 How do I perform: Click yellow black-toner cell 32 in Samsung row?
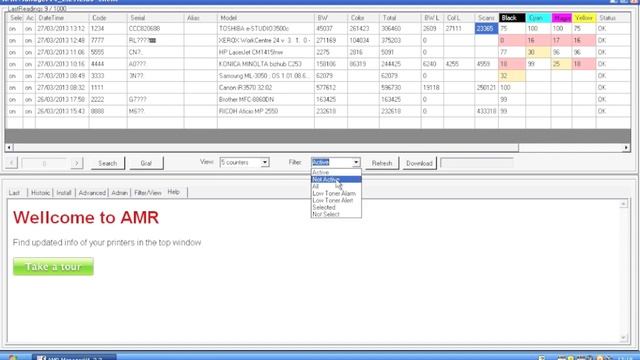pos(512,76)
